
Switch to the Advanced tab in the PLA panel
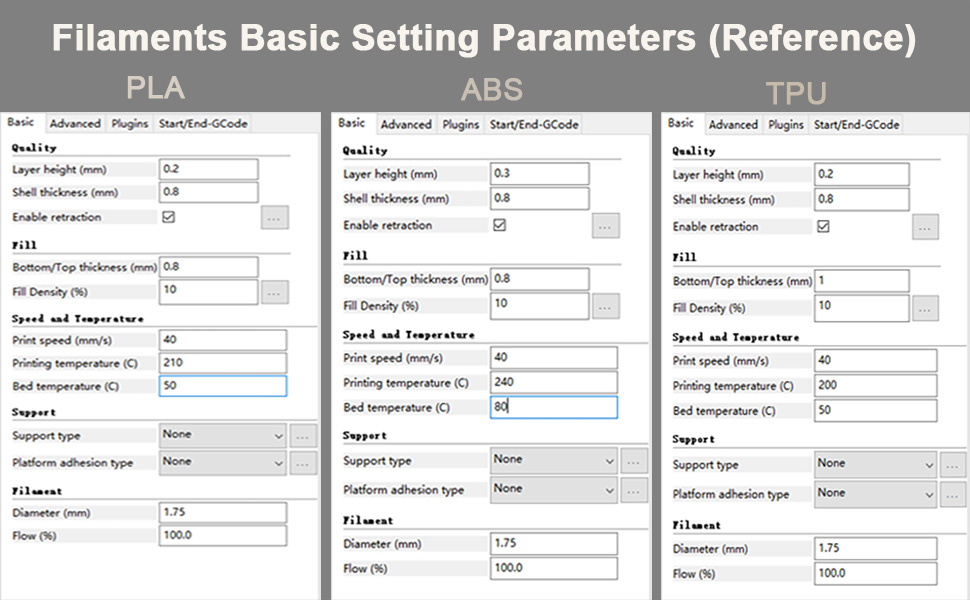click(x=75, y=123)
